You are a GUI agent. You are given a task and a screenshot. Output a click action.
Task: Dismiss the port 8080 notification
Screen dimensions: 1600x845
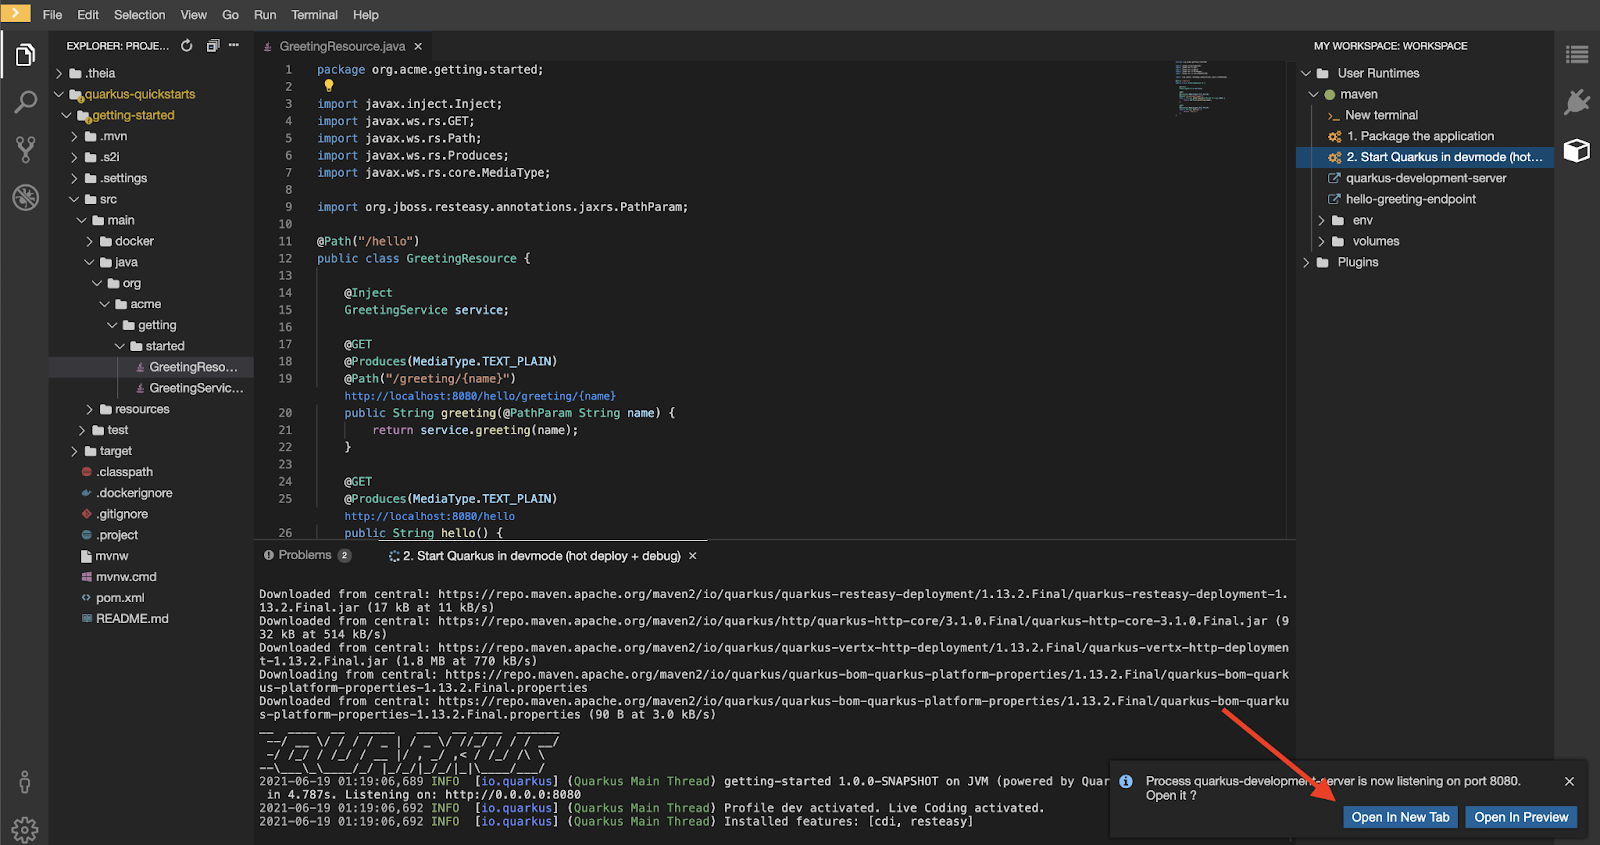(x=1569, y=781)
